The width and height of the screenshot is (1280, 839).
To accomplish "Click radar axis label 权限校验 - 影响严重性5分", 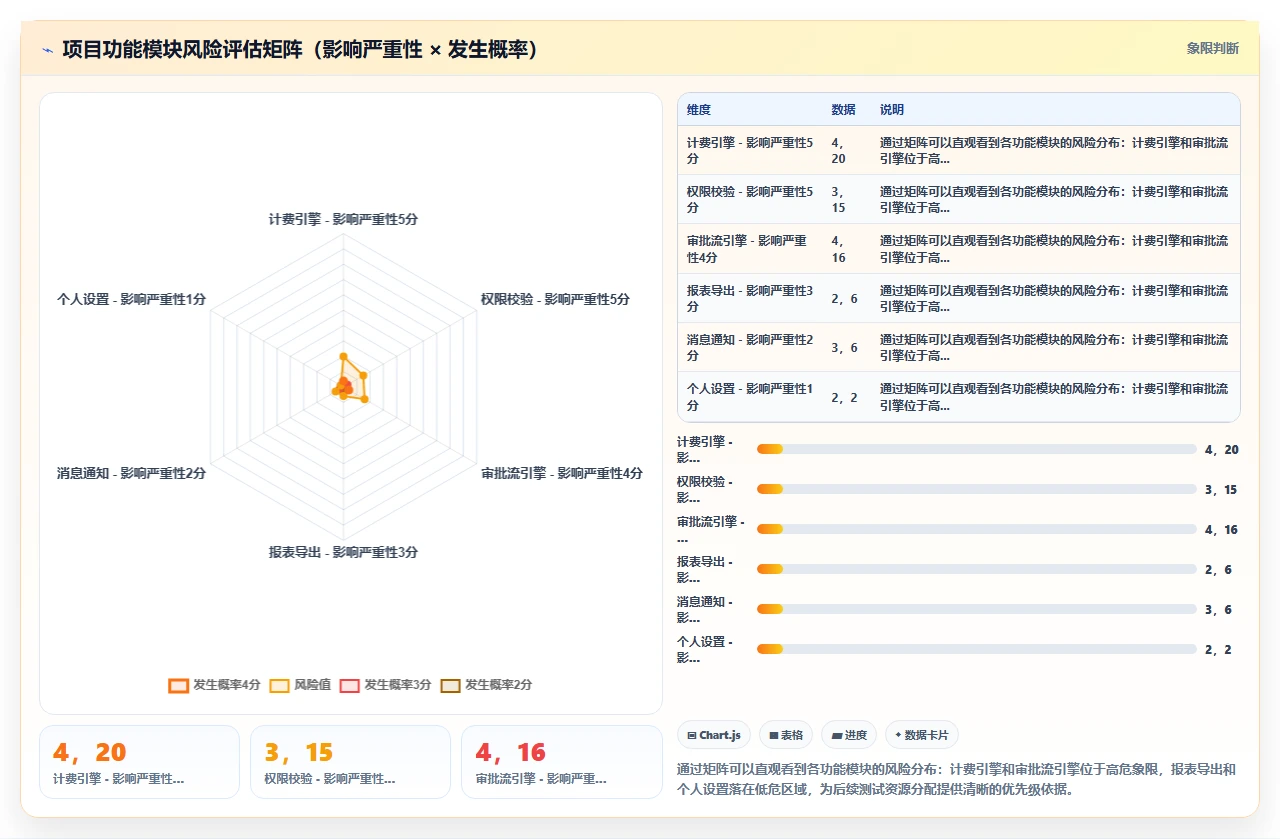I will 555,299.
